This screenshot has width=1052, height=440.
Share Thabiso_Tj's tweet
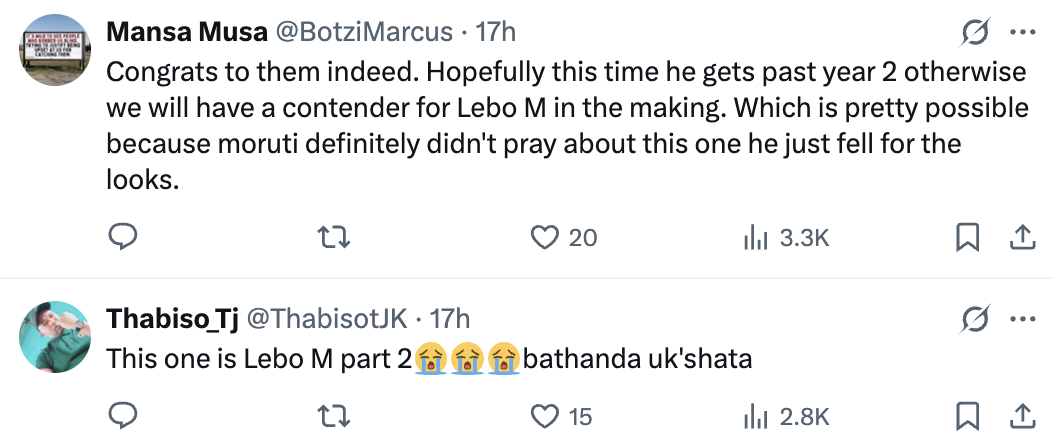(1022, 416)
